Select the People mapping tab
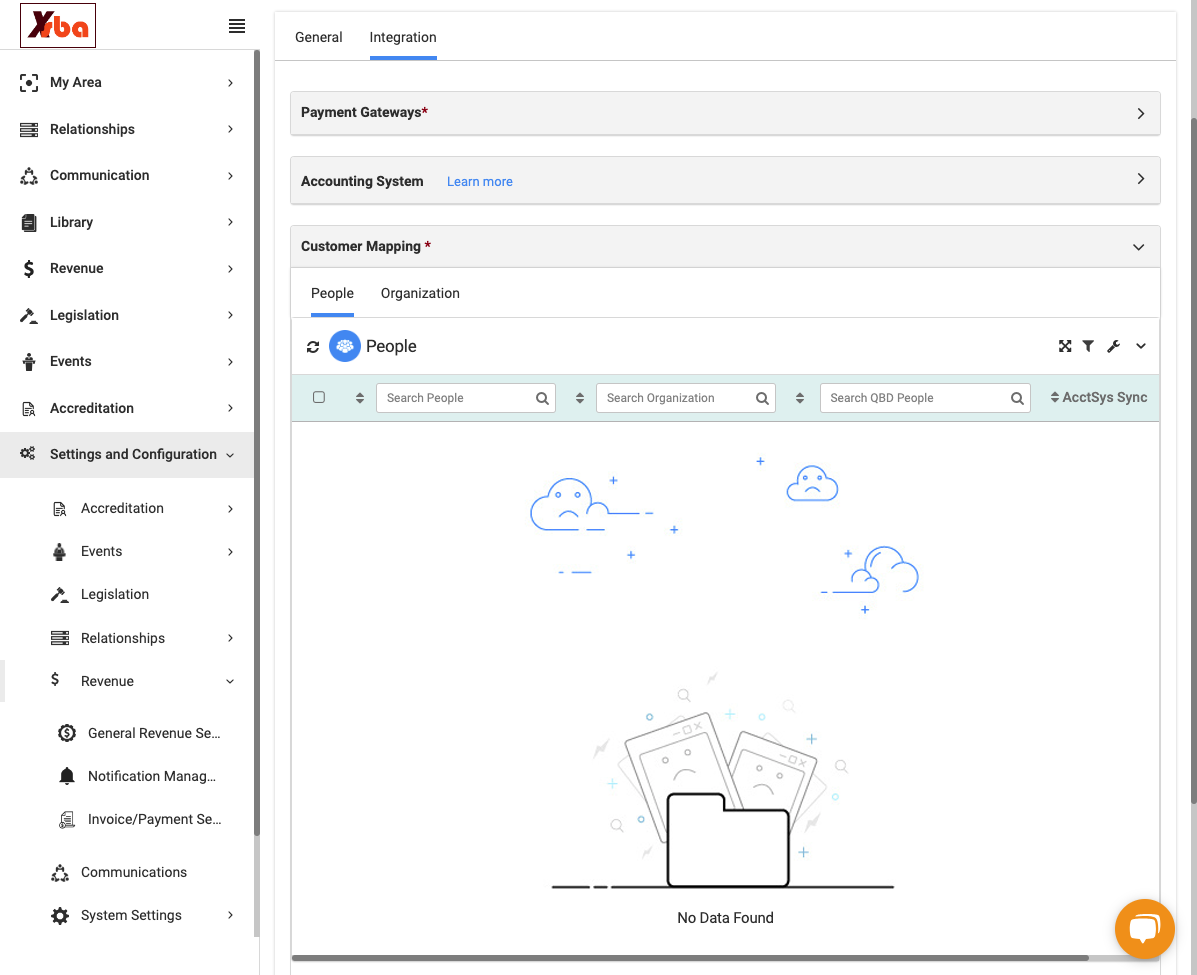The image size is (1197, 975). [332, 294]
